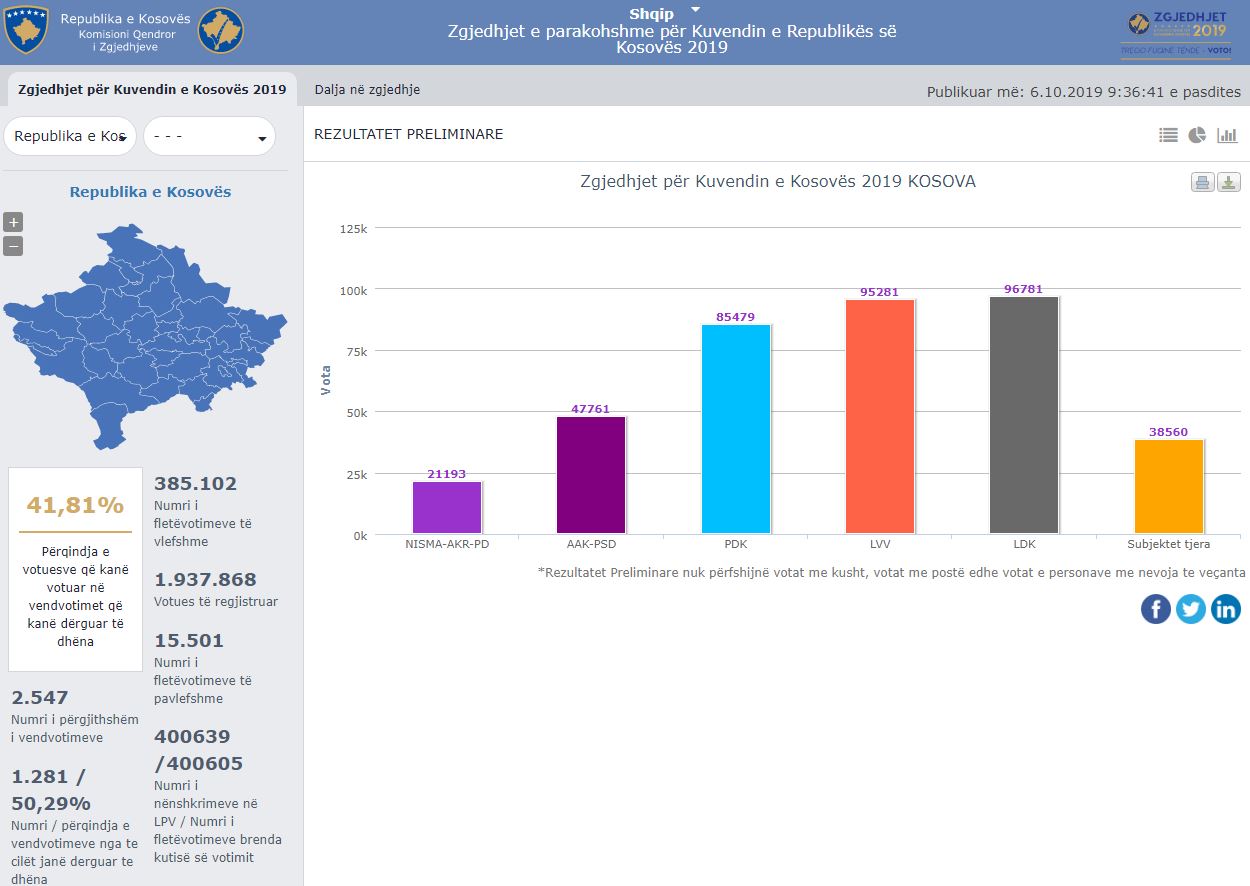Viewport: 1250px width, 886px height.
Task: Open the Dalja në zgjedhje tab
Action: (x=367, y=89)
